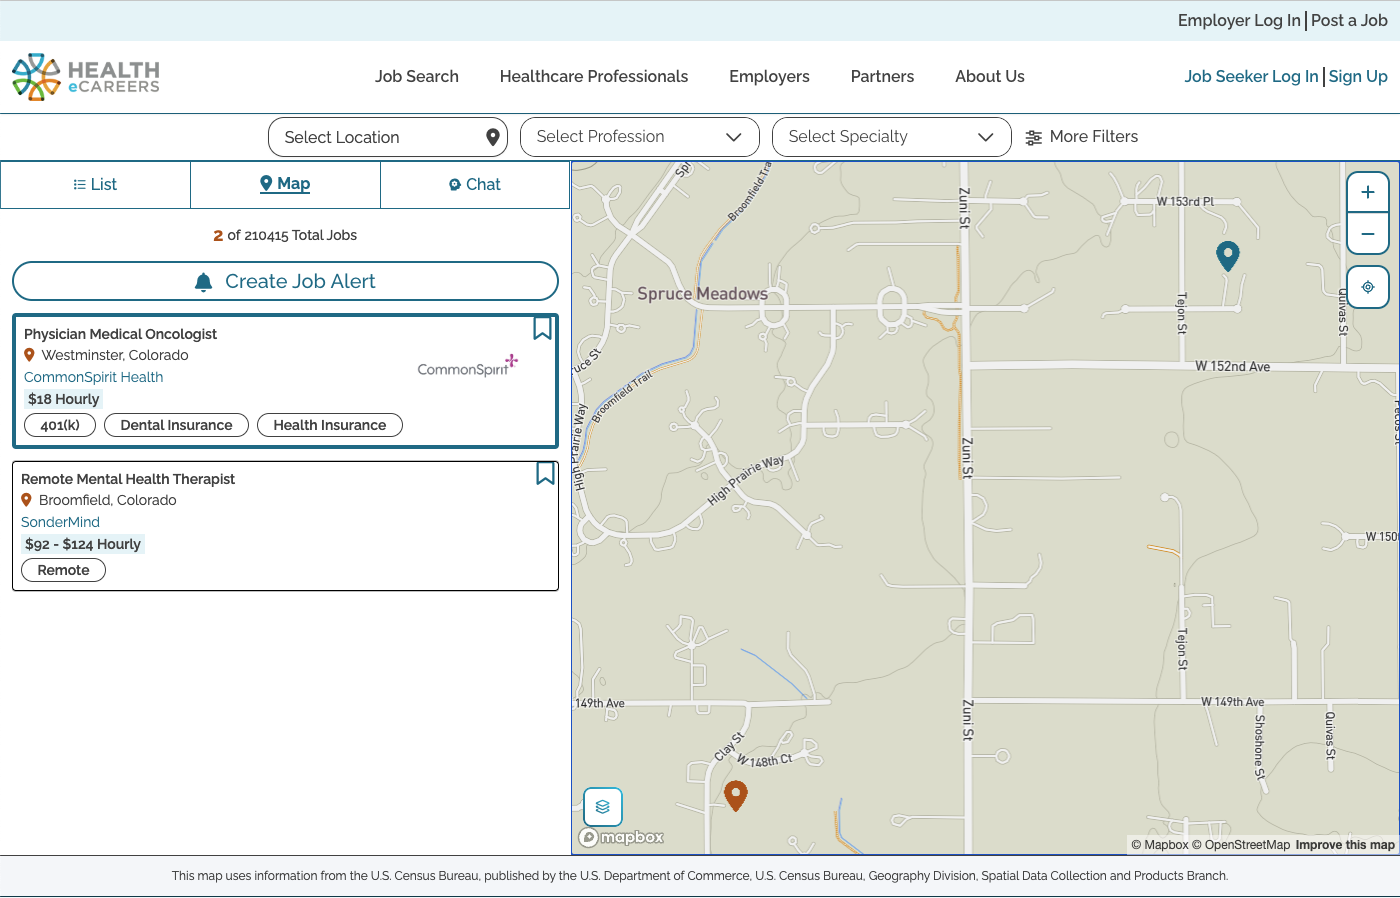Click the 401(k) benefit tag

60,425
